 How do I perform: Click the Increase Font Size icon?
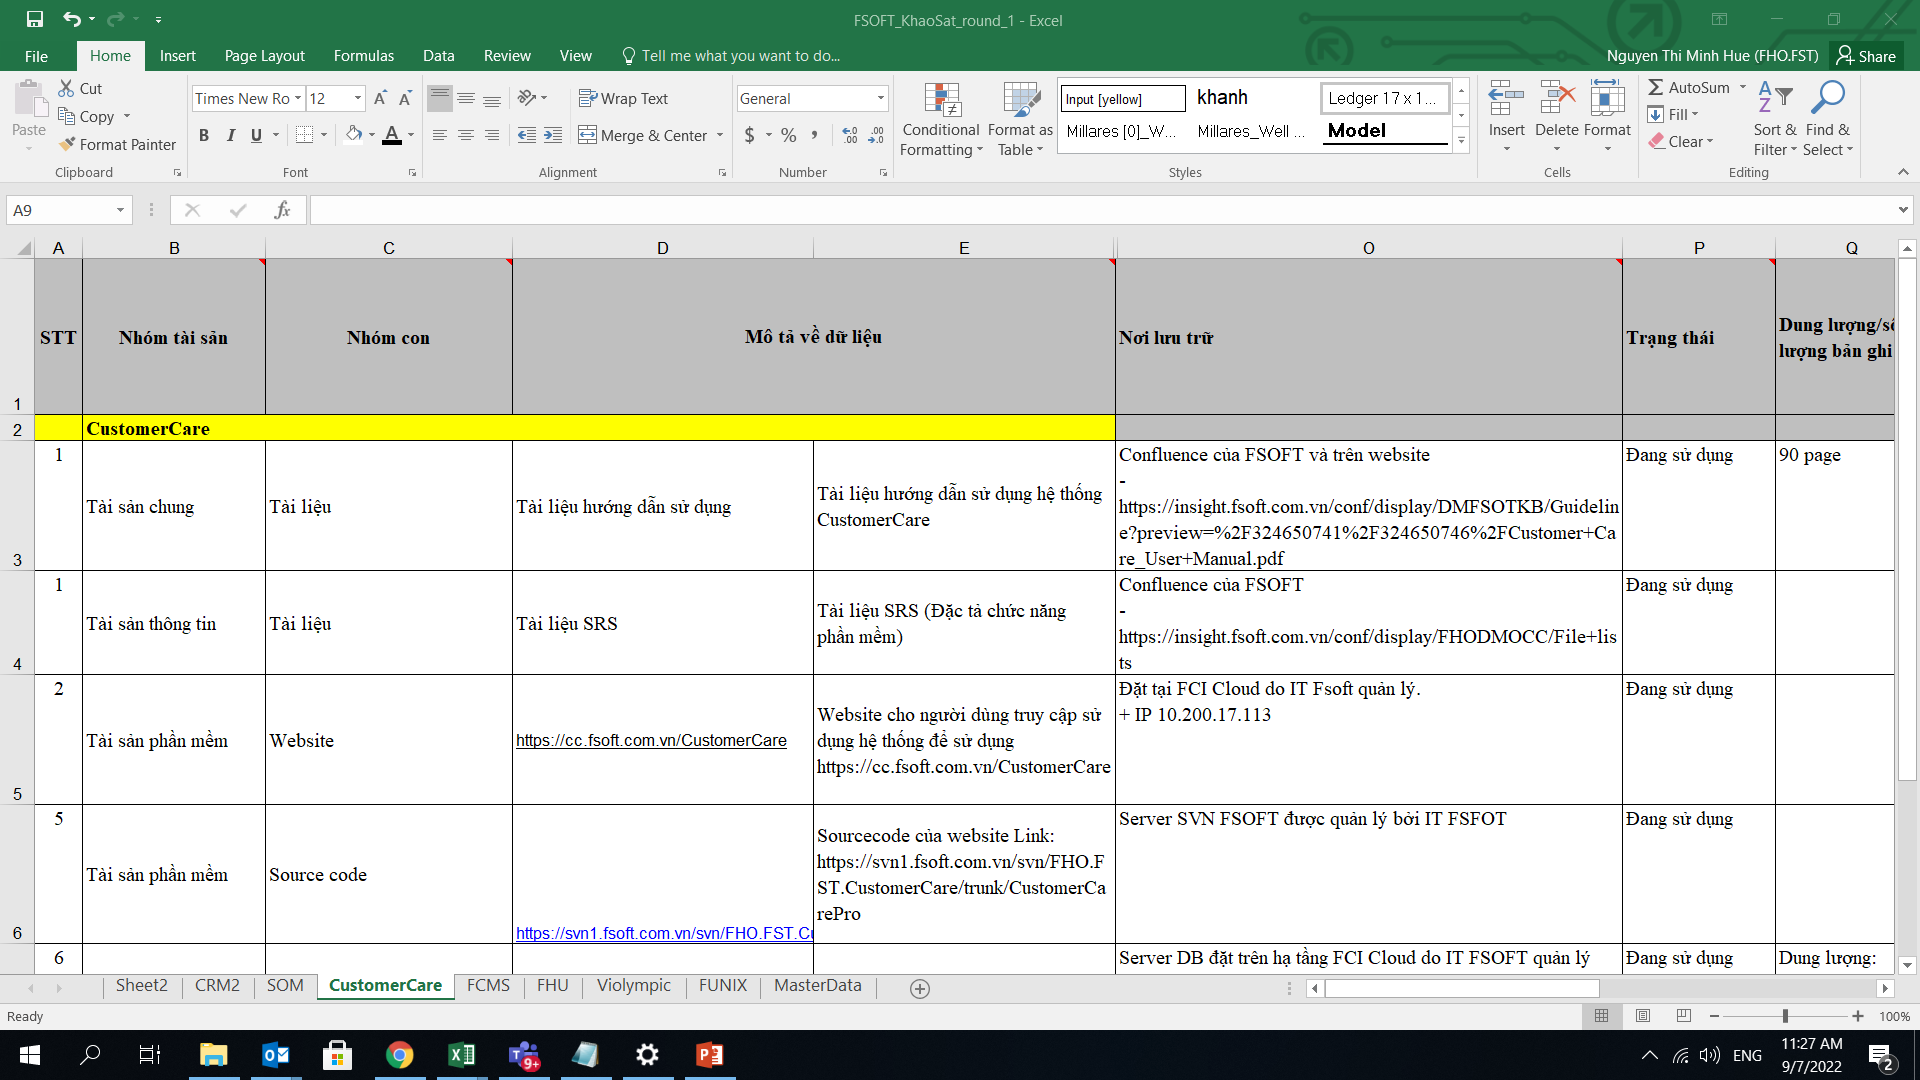tap(380, 98)
